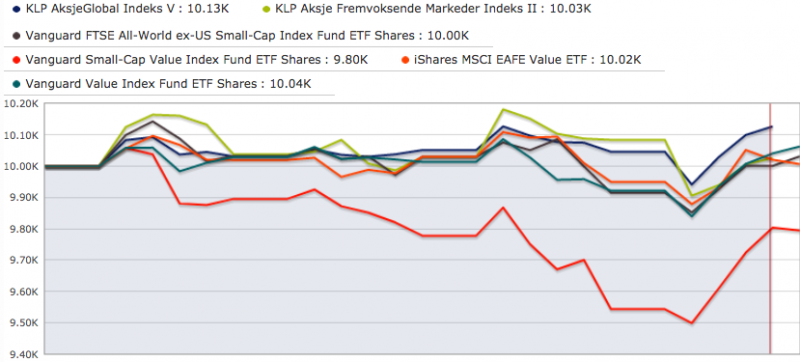800x362 pixels.
Task: Click the lime green line's peak near 10.18K
Action: (504, 109)
